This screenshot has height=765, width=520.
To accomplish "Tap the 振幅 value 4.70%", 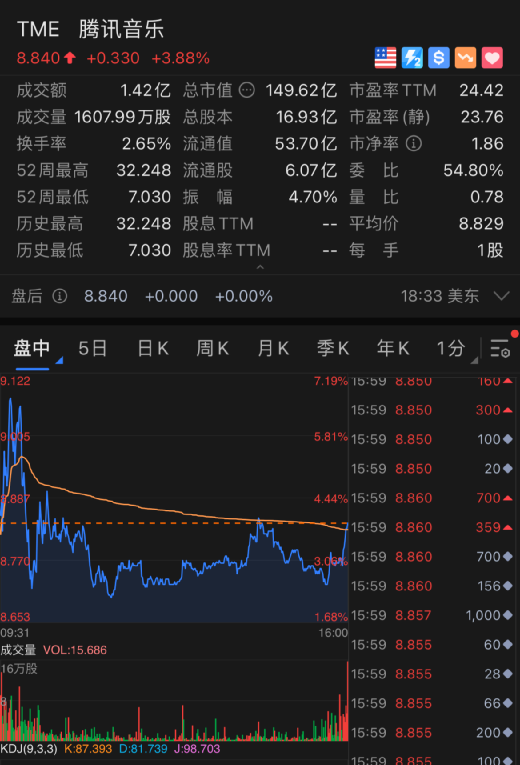I will click(x=313, y=197).
